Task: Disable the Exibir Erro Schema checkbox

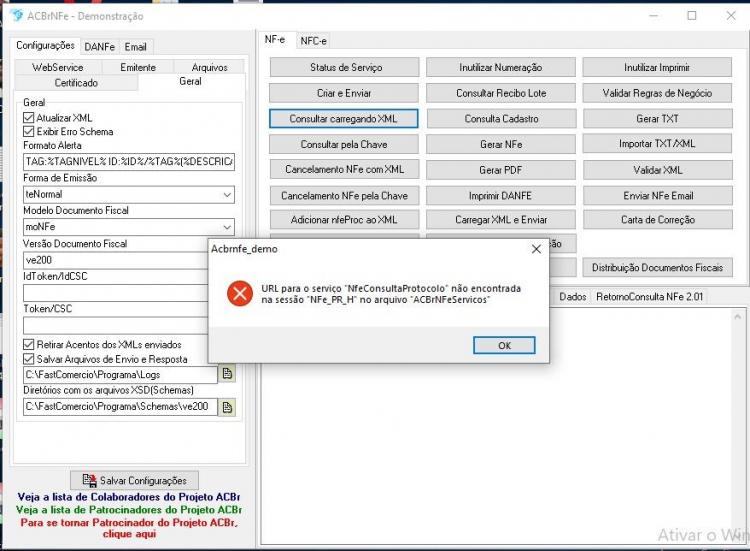Action: pyautogui.click(x=29, y=132)
